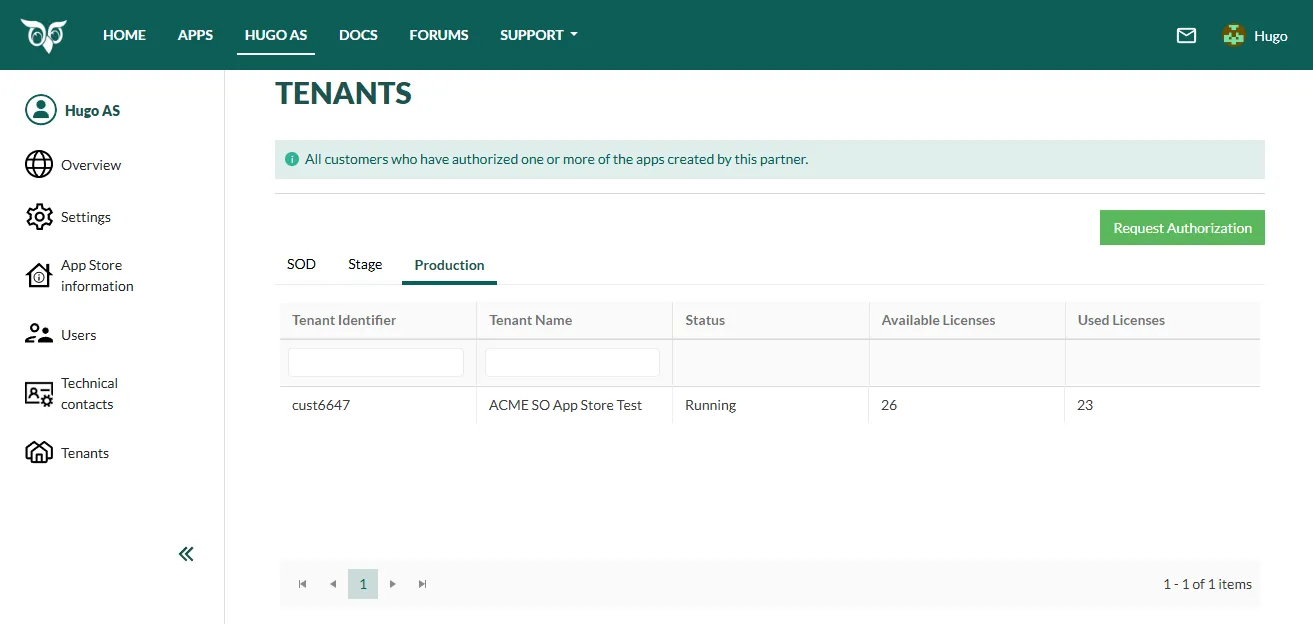
Task: Open the Users icon in sidebar
Action: point(39,335)
